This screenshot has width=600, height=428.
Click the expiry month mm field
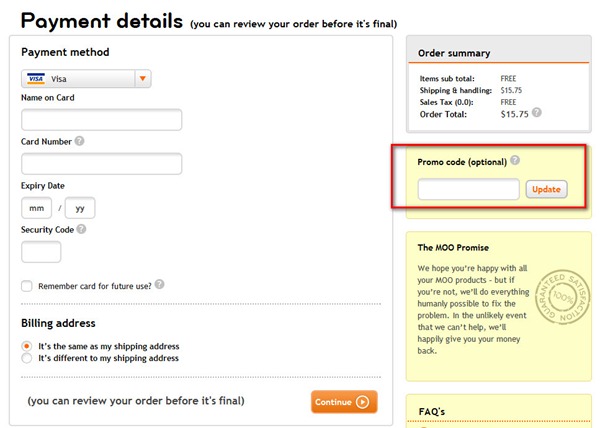pos(38,208)
